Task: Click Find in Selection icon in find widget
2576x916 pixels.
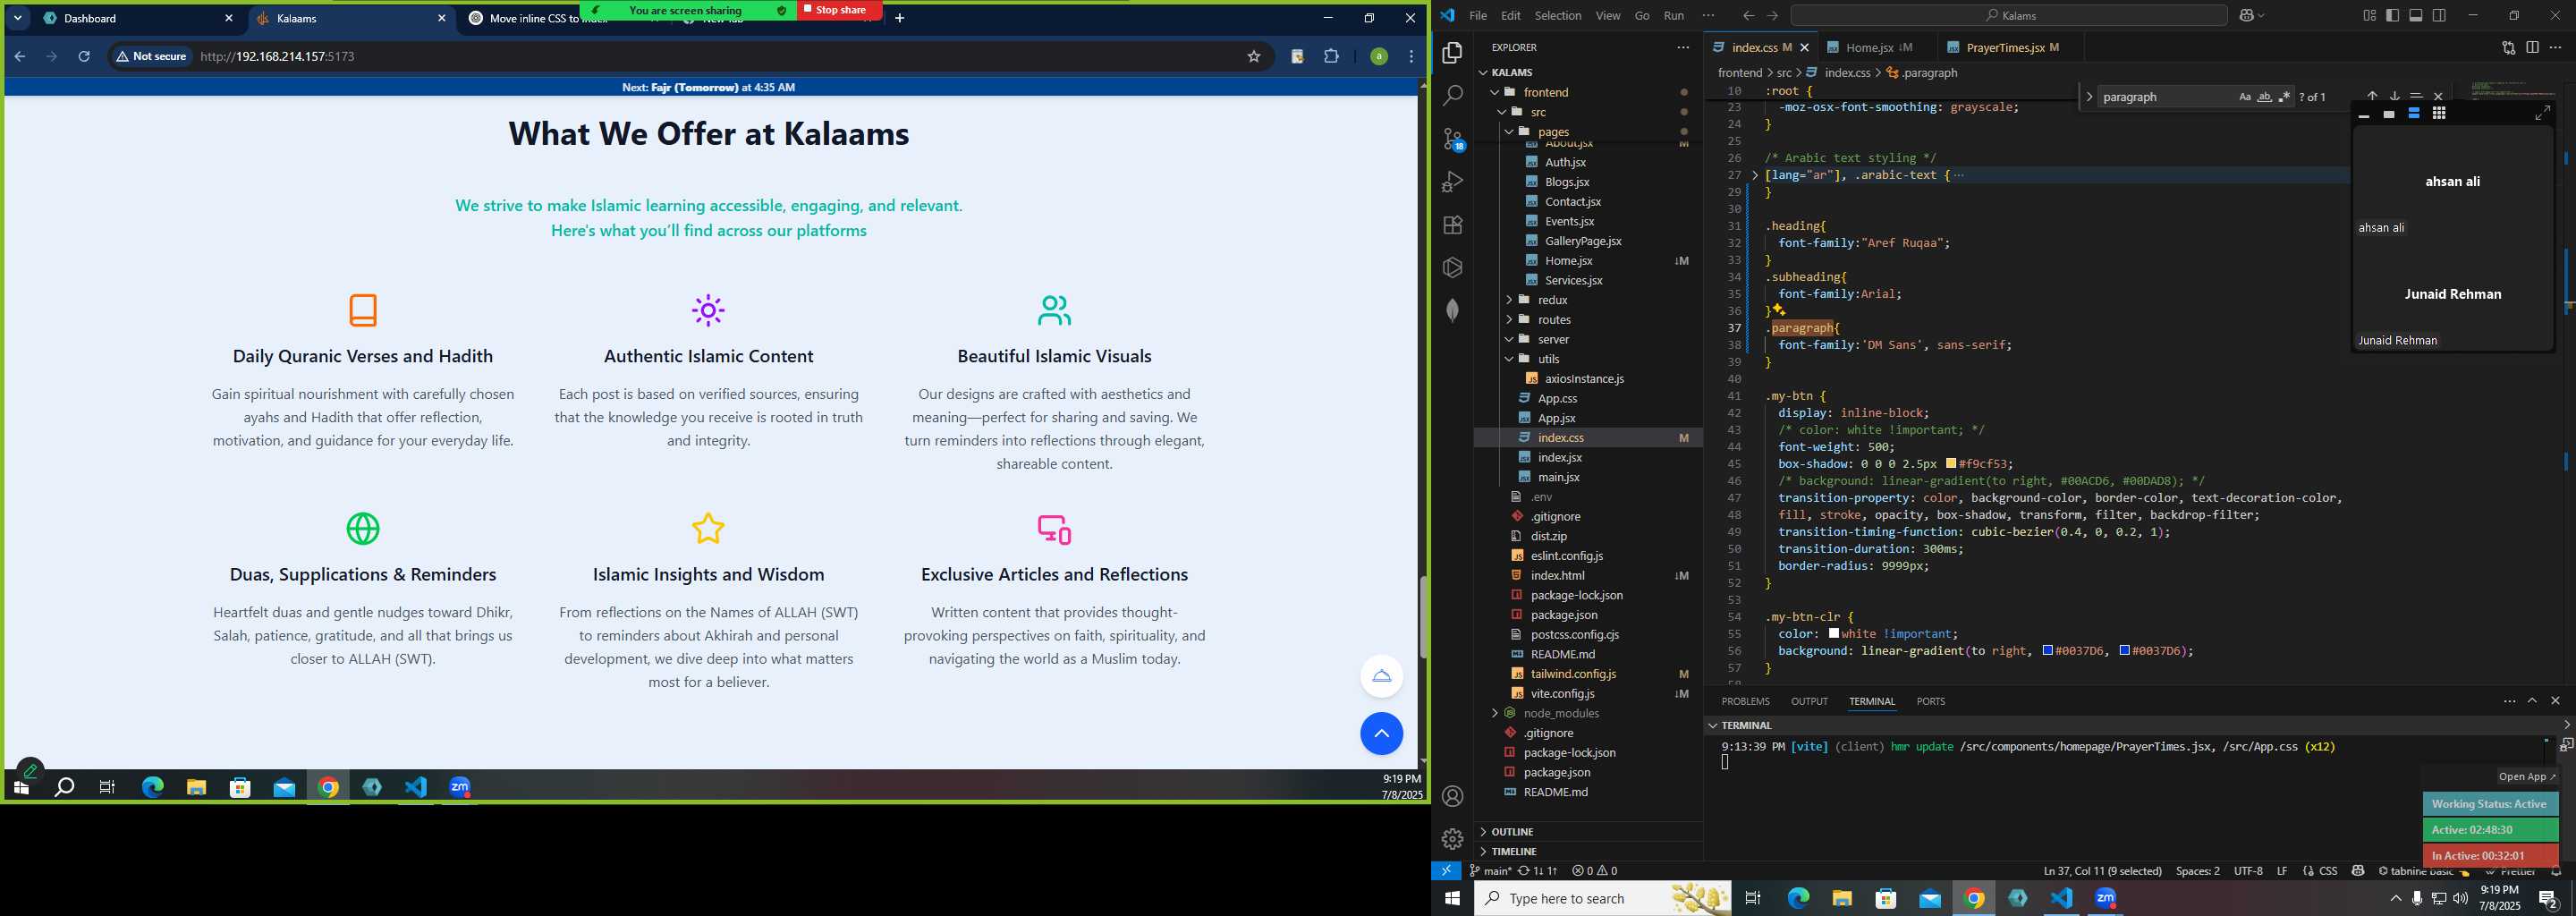Action: (2416, 96)
